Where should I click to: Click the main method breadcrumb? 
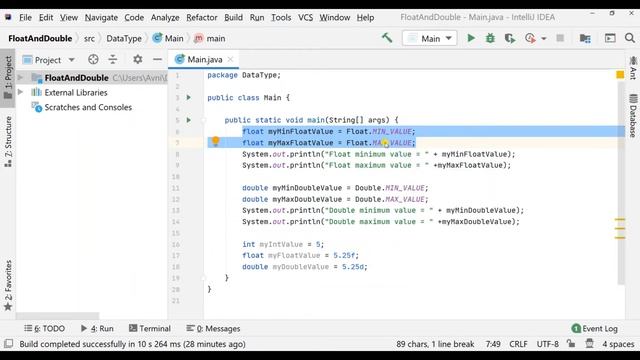pyautogui.click(x=210, y=38)
